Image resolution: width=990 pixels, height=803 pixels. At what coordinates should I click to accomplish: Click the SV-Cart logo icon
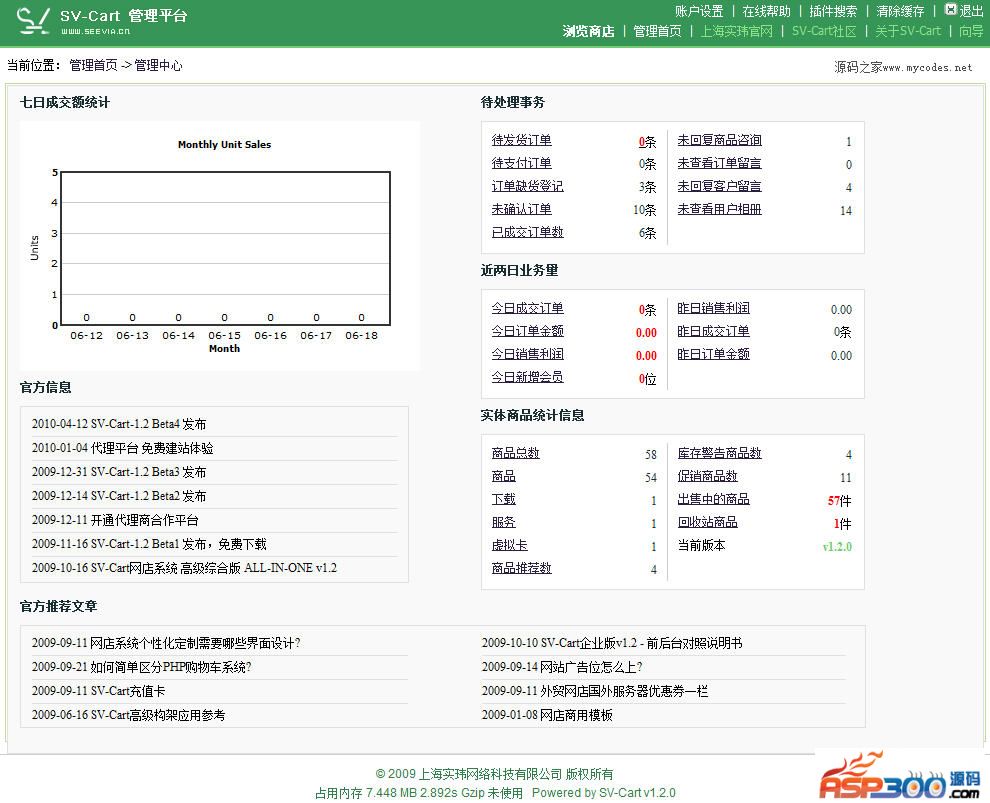[33, 21]
